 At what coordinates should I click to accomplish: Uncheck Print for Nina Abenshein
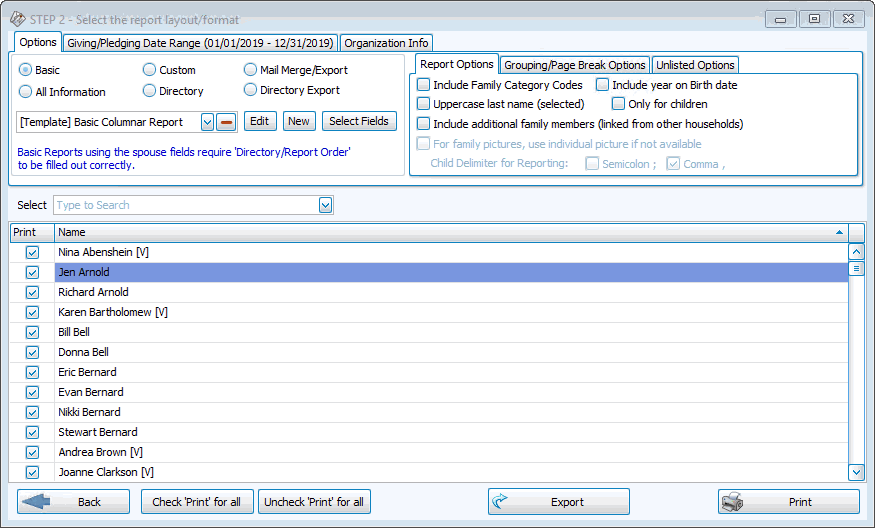click(x=32, y=252)
